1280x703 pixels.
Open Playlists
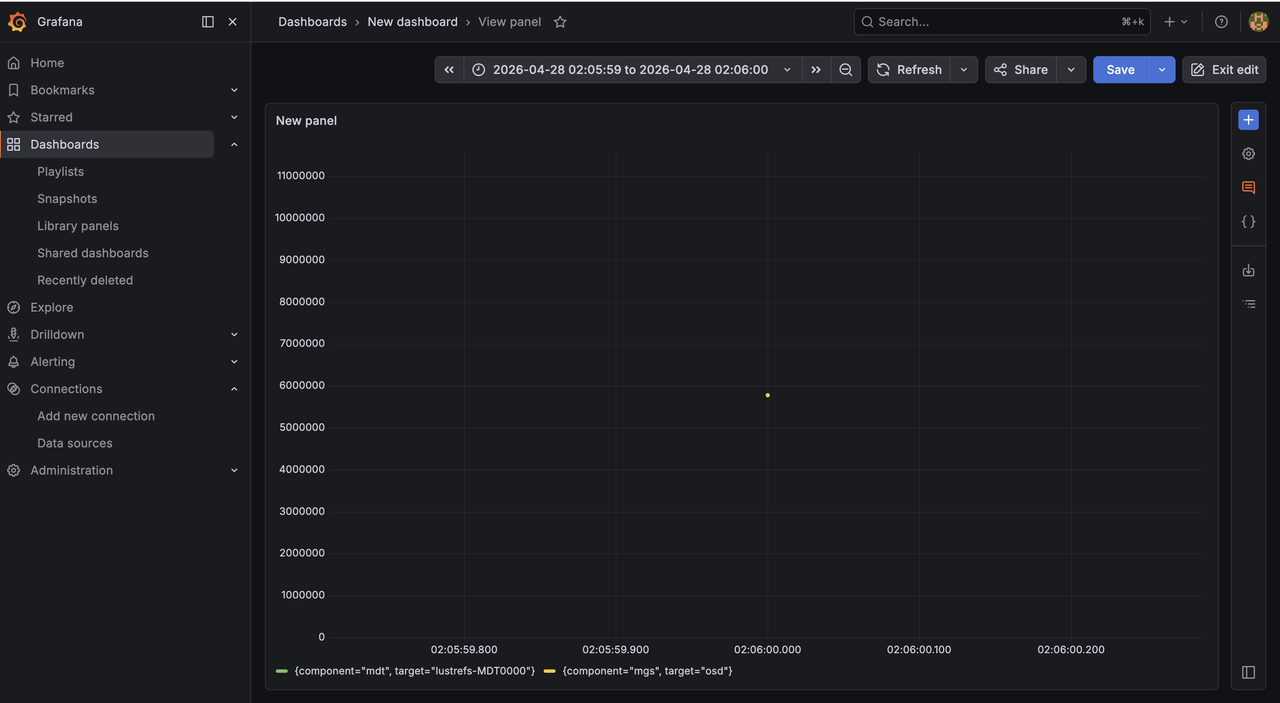pyautogui.click(x=60, y=172)
